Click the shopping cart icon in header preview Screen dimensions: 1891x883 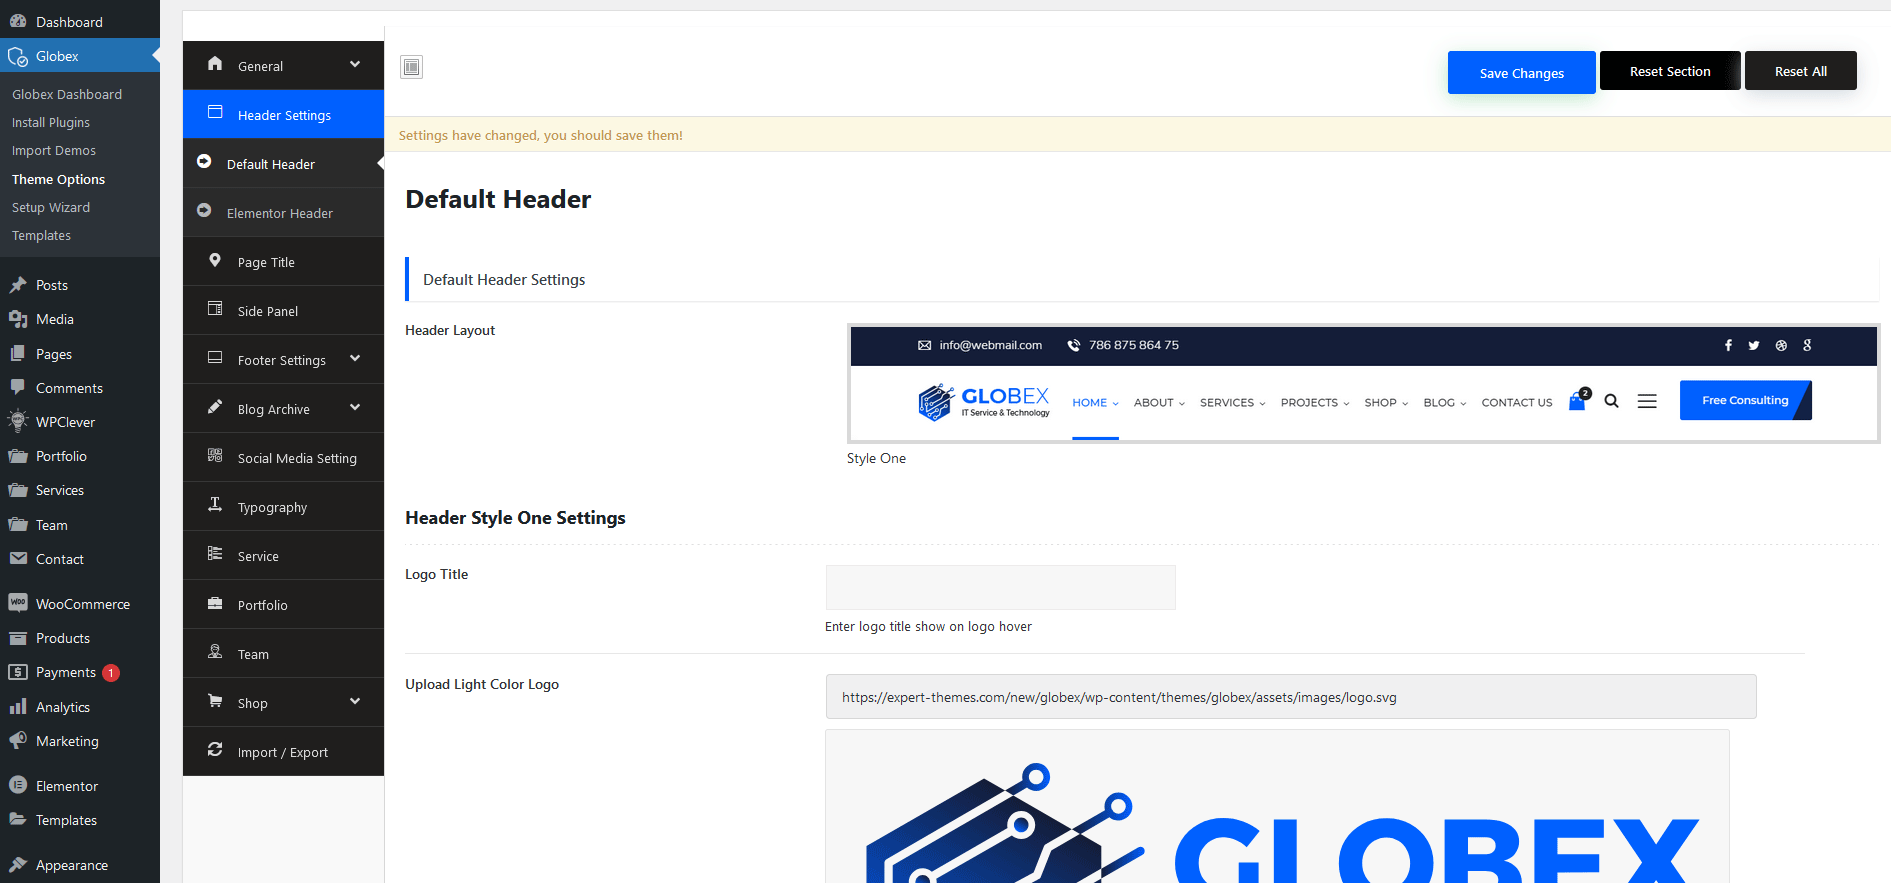click(1577, 402)
